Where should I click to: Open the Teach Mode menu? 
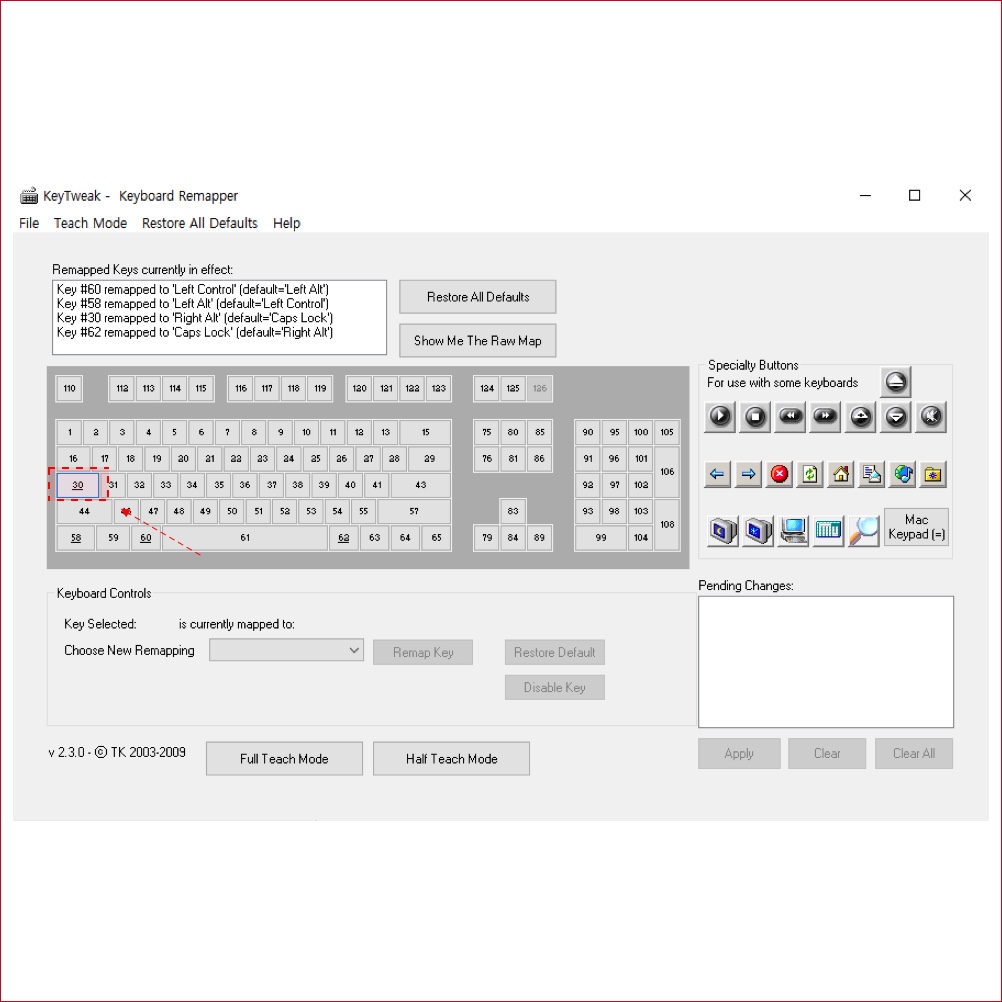[x=90, y=223]
